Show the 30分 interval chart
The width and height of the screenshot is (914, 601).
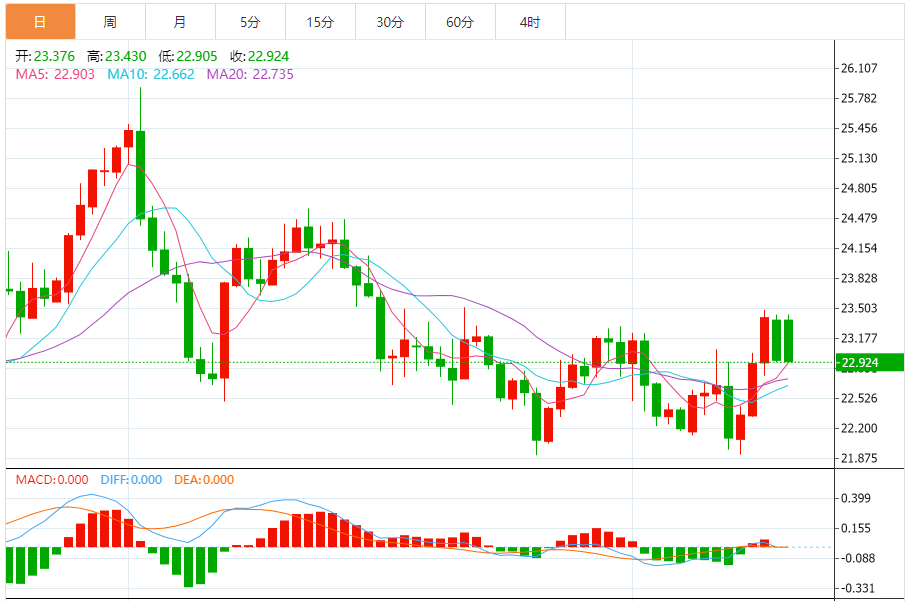click(x=390, y=22)
